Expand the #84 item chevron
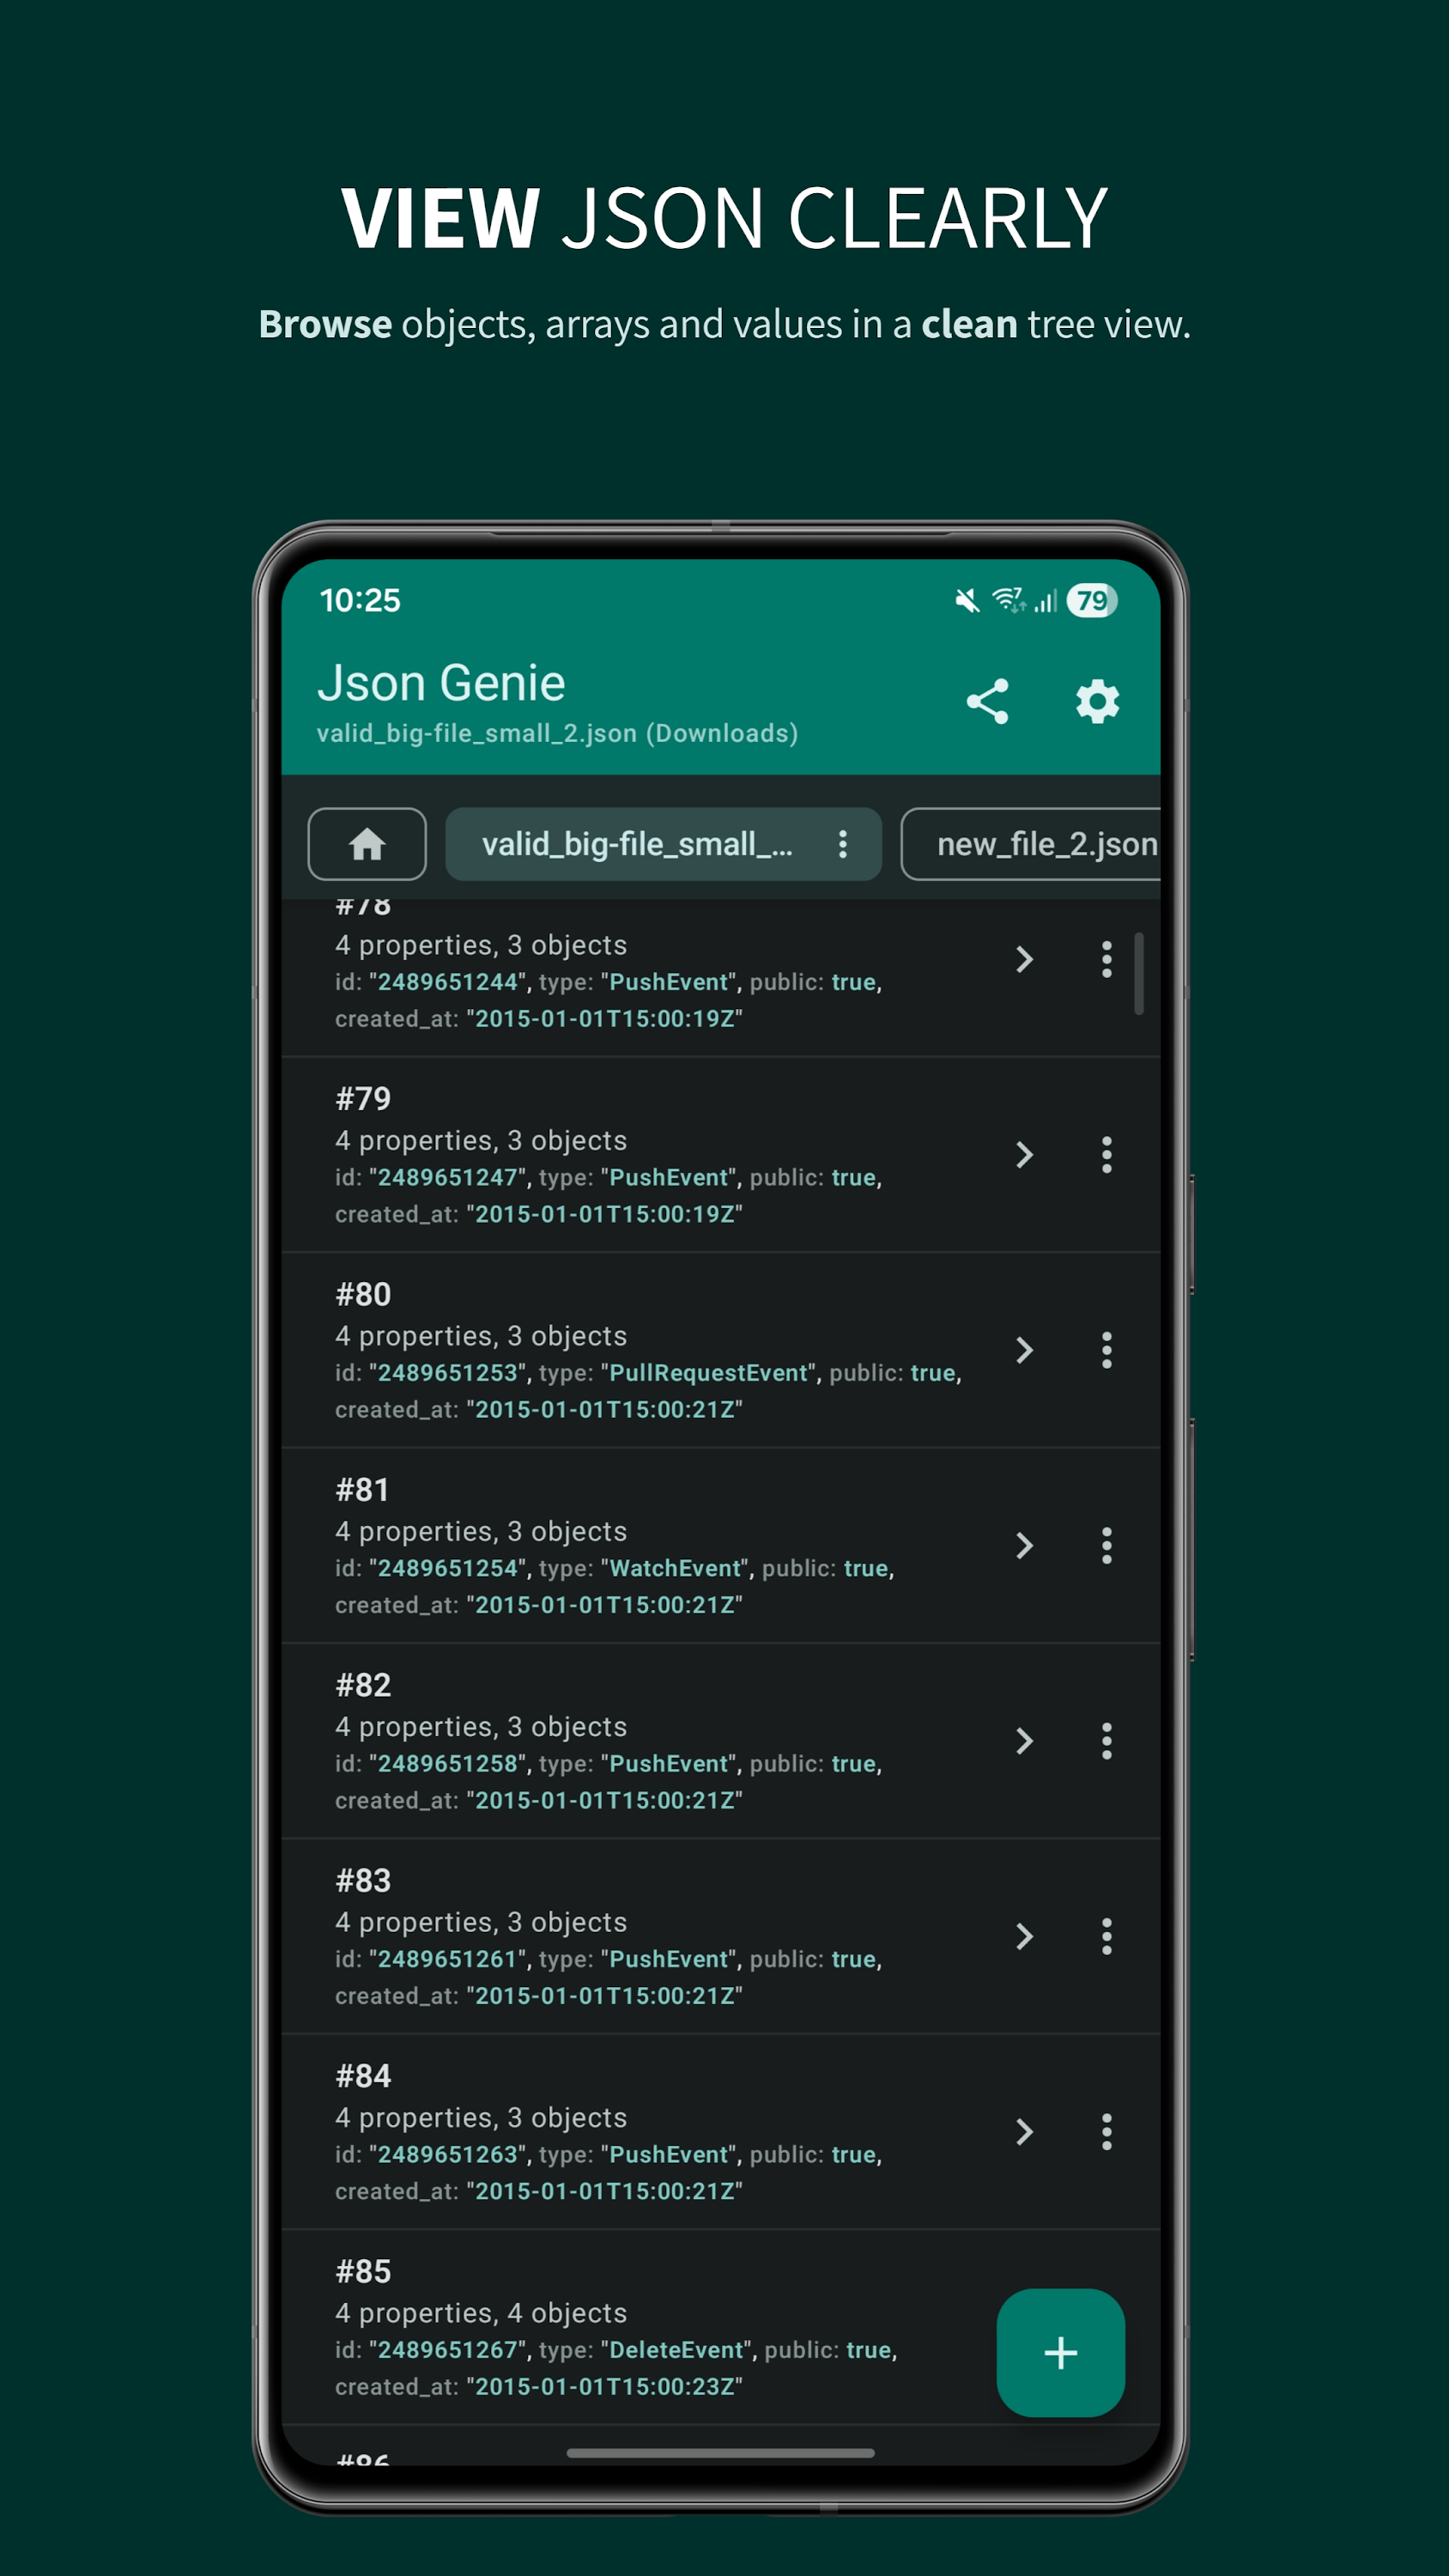1449x2576 pixels. coord(1024,2132)
